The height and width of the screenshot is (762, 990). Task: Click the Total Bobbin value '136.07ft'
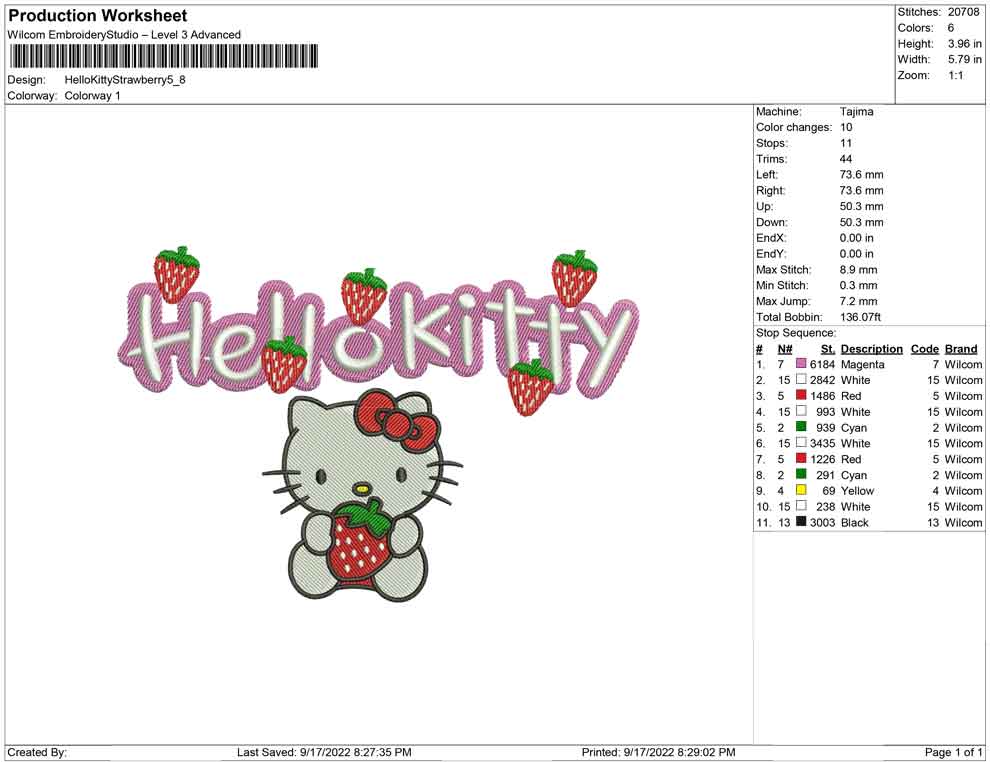coord(860,317)
